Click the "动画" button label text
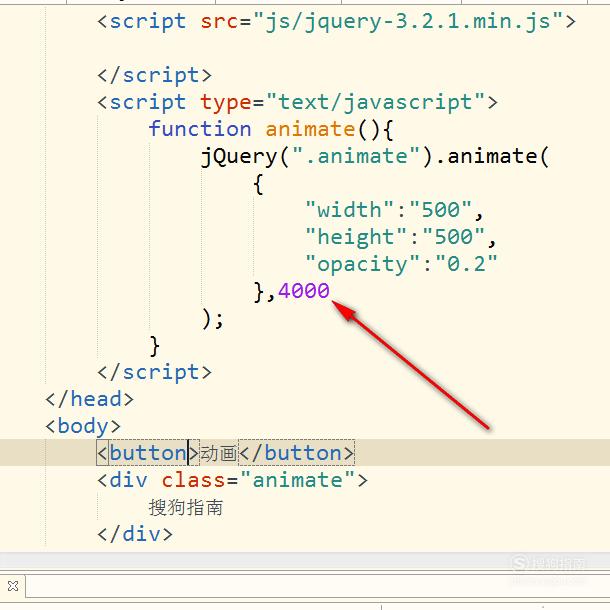Viewport: 610px width, 610px height. pos(219,454)
